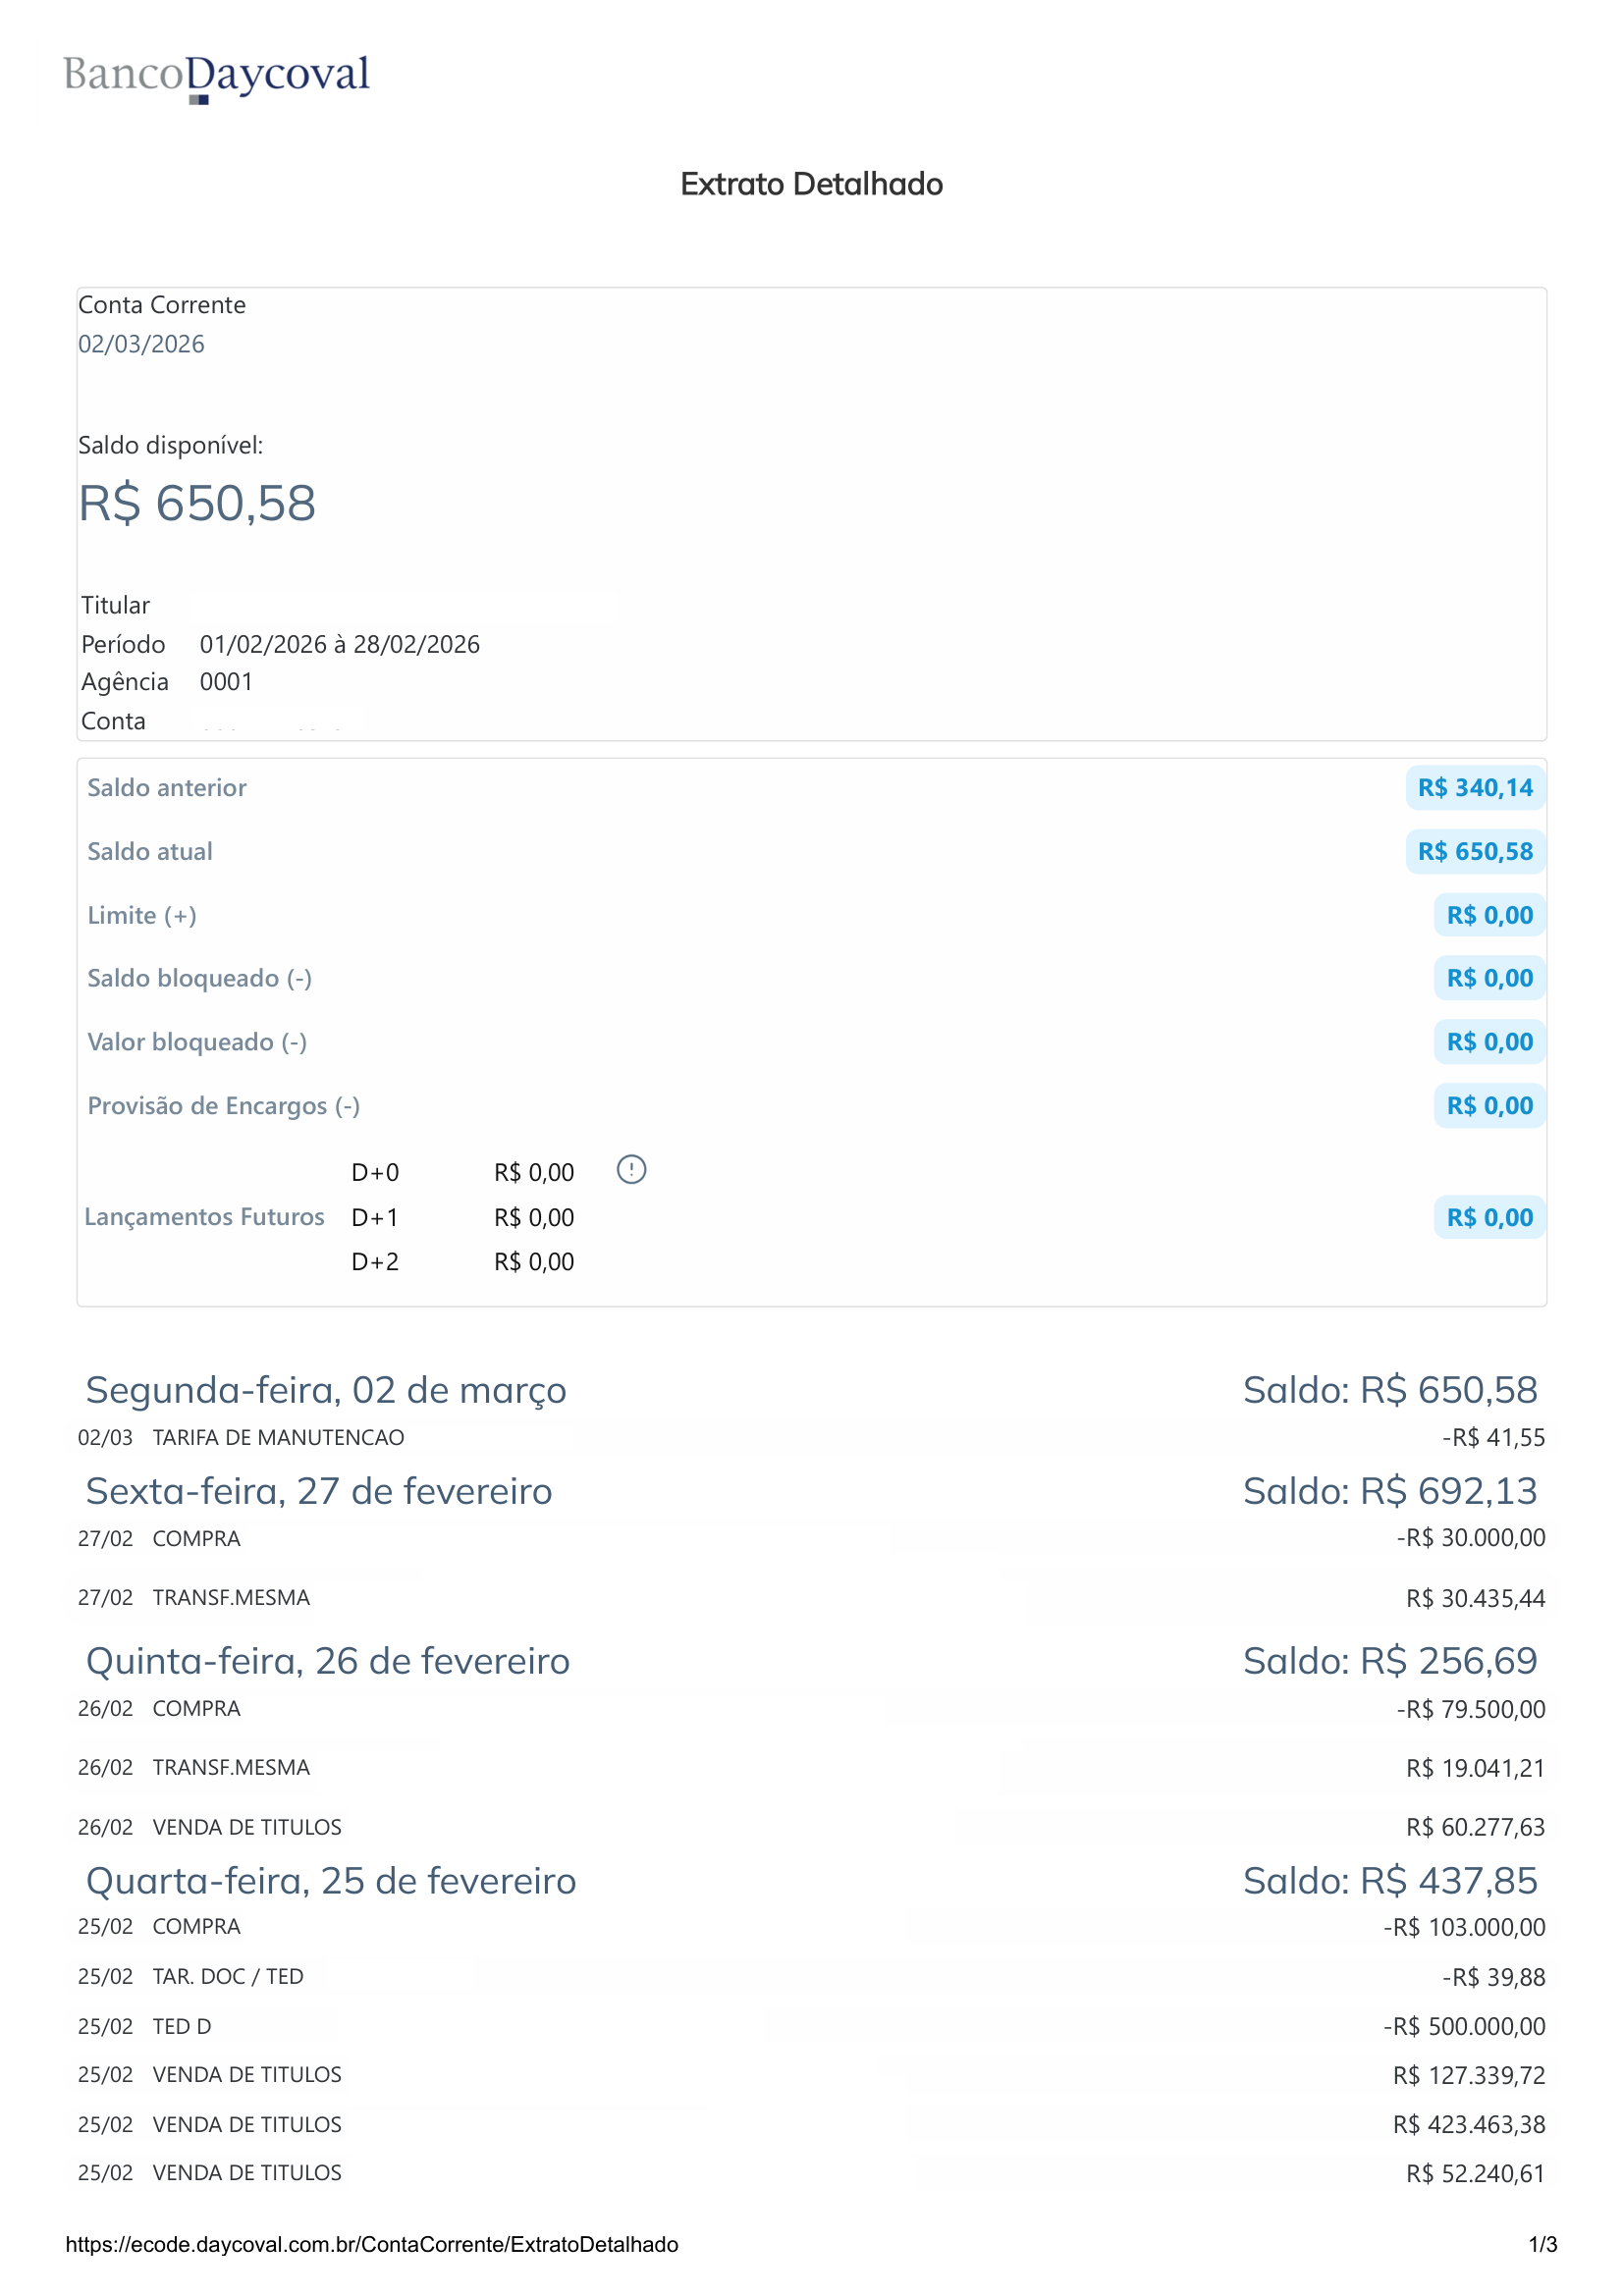Click the 27/02 COMPRA transaction row

[x=811, y=1539]
